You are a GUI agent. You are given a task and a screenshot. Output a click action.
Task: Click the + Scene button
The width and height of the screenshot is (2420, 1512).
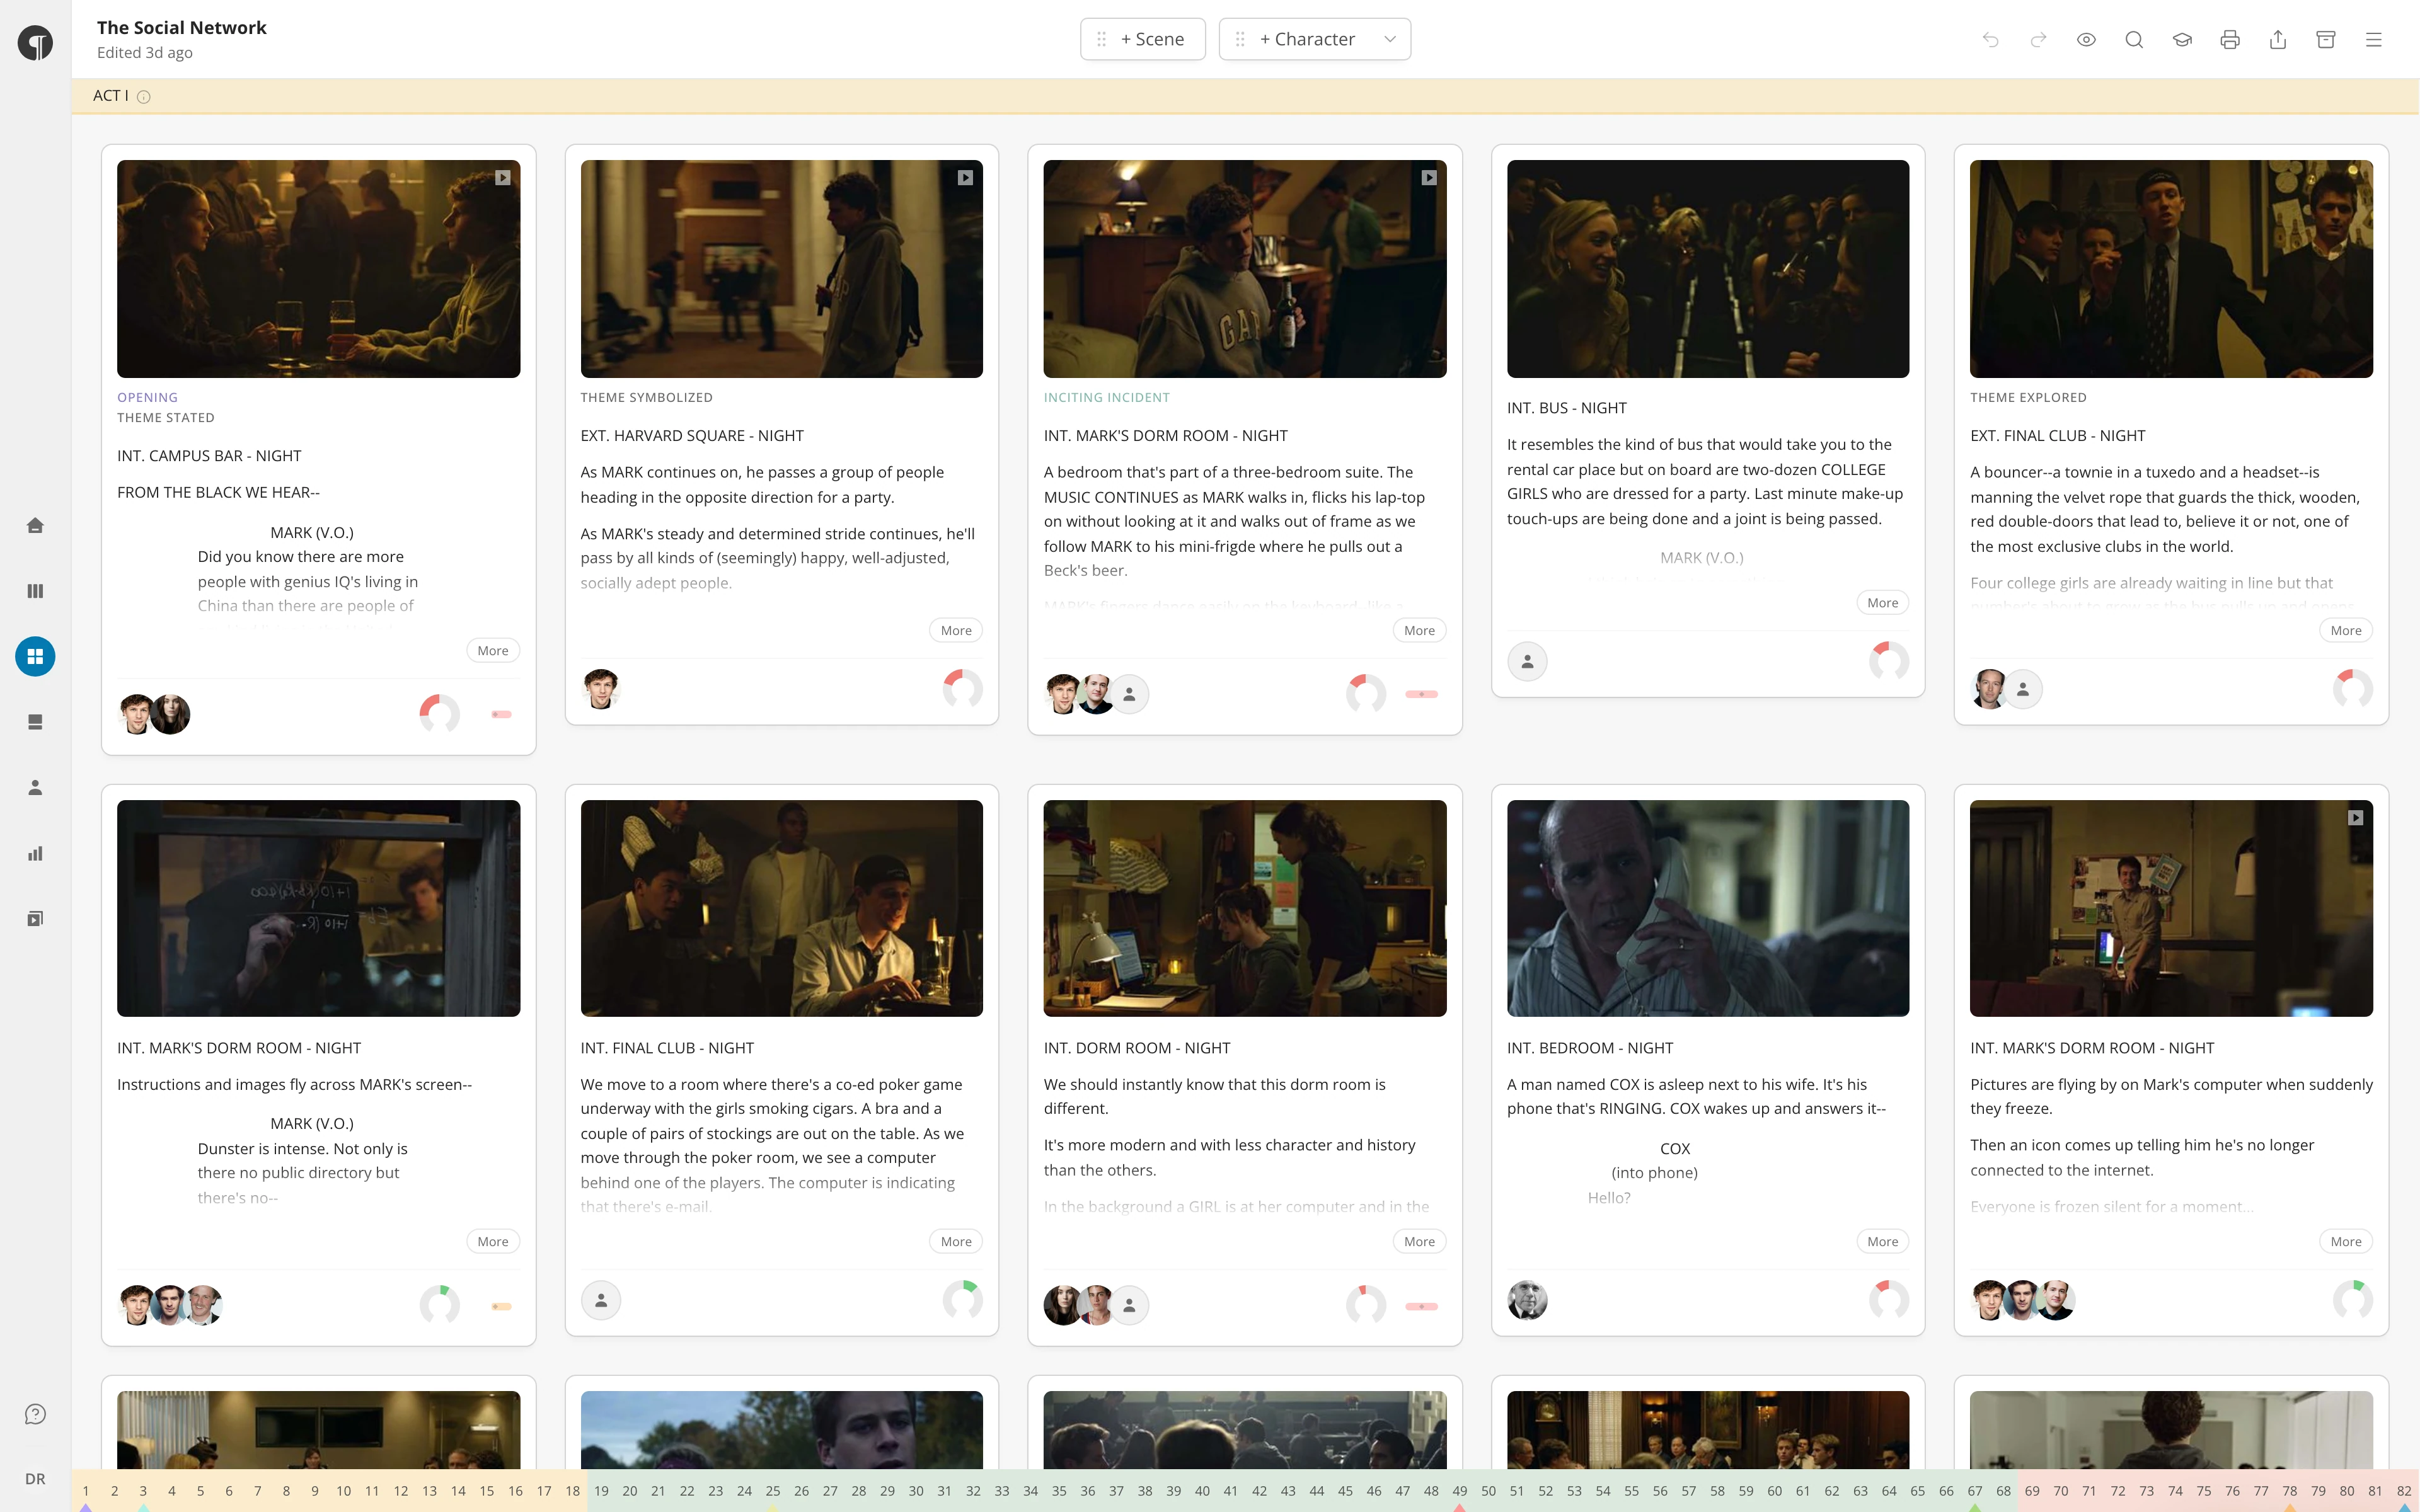(x=1142, y=39)
